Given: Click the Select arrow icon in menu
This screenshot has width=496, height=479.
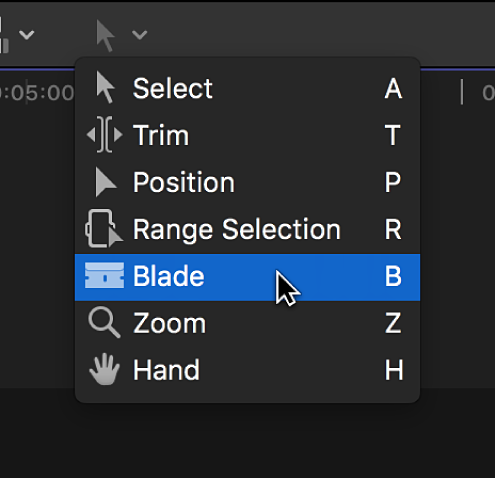Looking at the screenshot, I should [x=105, y=88].
